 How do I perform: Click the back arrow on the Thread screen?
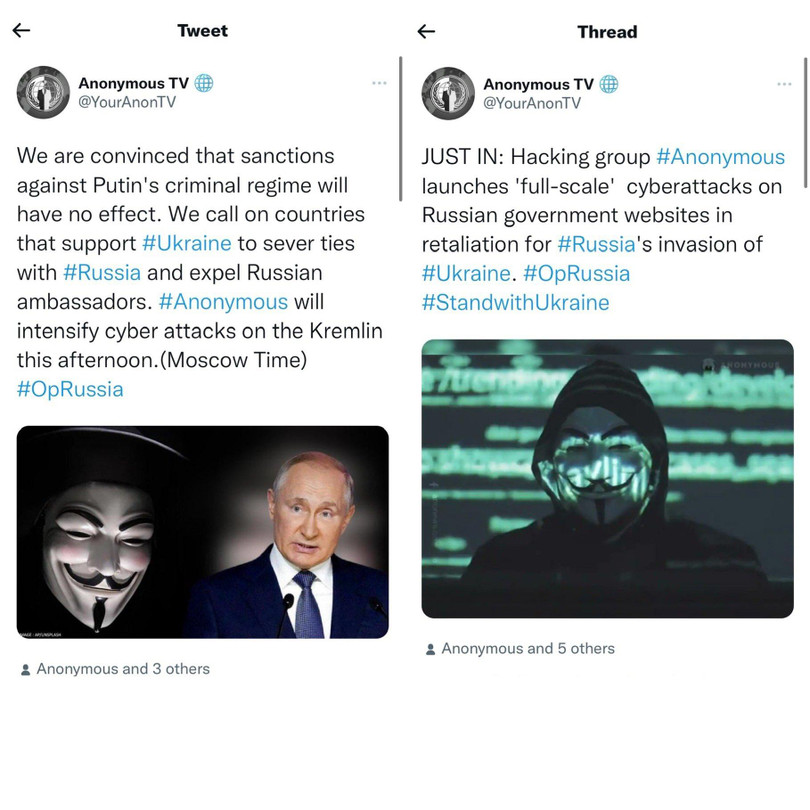pyautogui.click(x=427, y=32)
